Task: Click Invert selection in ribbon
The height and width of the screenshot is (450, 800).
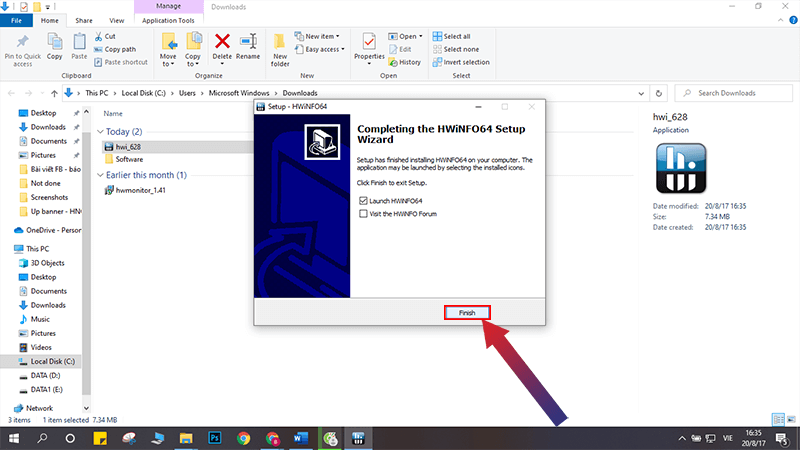Action: point(461,62)
